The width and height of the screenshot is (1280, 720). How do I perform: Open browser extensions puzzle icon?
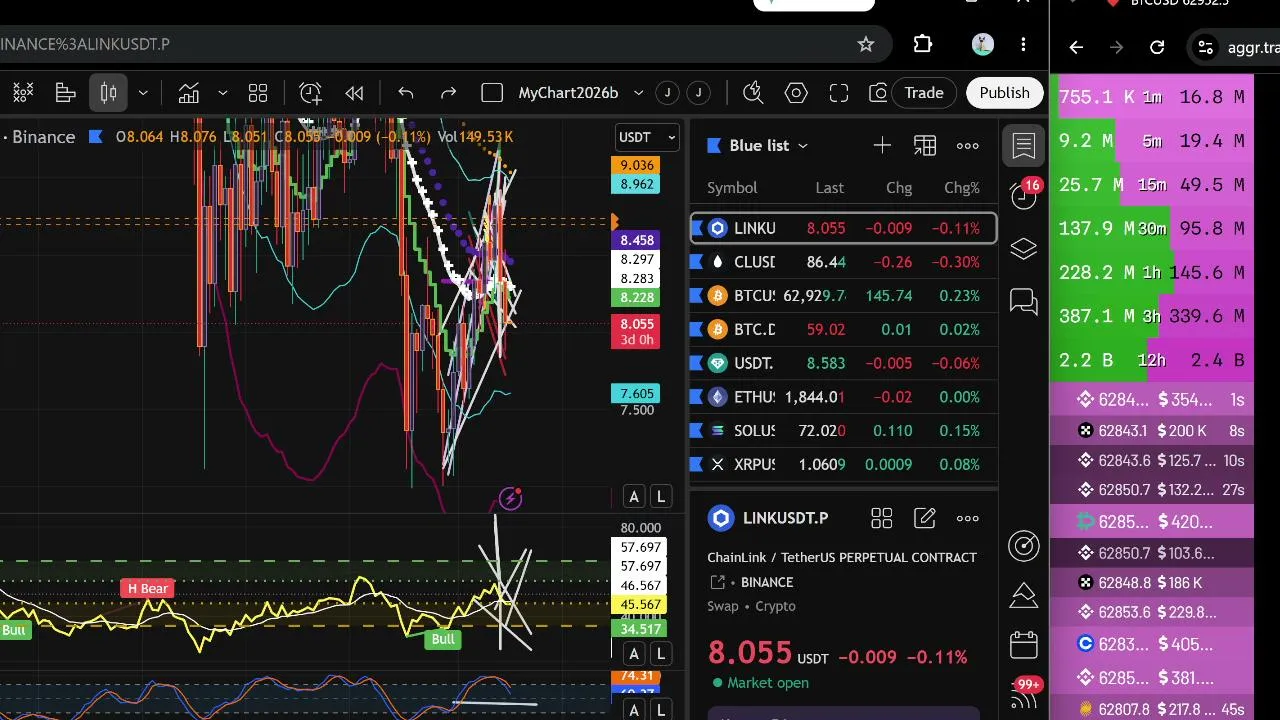[x=923, y=44]
